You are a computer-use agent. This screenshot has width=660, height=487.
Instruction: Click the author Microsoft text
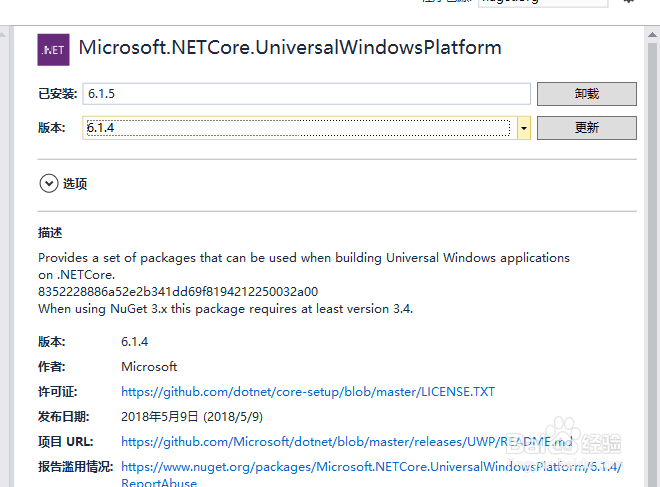tap(149, 367)
